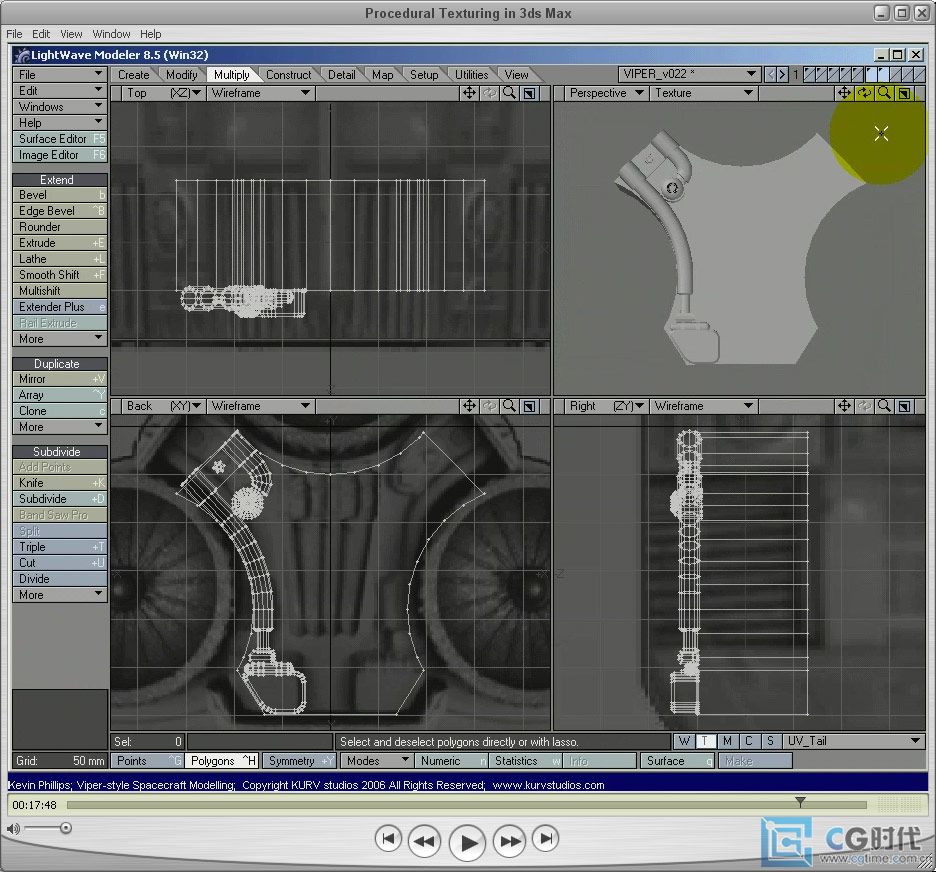Viewport: 936px width, 872px height.
Task: Fast forward the video
Action: click(x=510, y=841)
